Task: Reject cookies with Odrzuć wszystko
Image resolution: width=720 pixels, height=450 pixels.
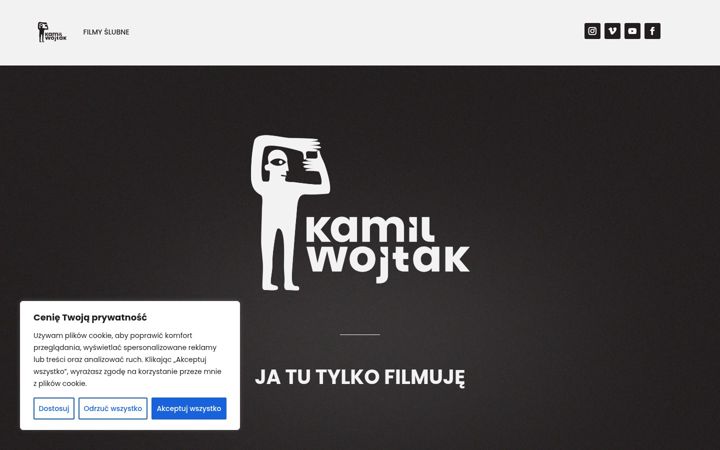Action: [113, 408]
